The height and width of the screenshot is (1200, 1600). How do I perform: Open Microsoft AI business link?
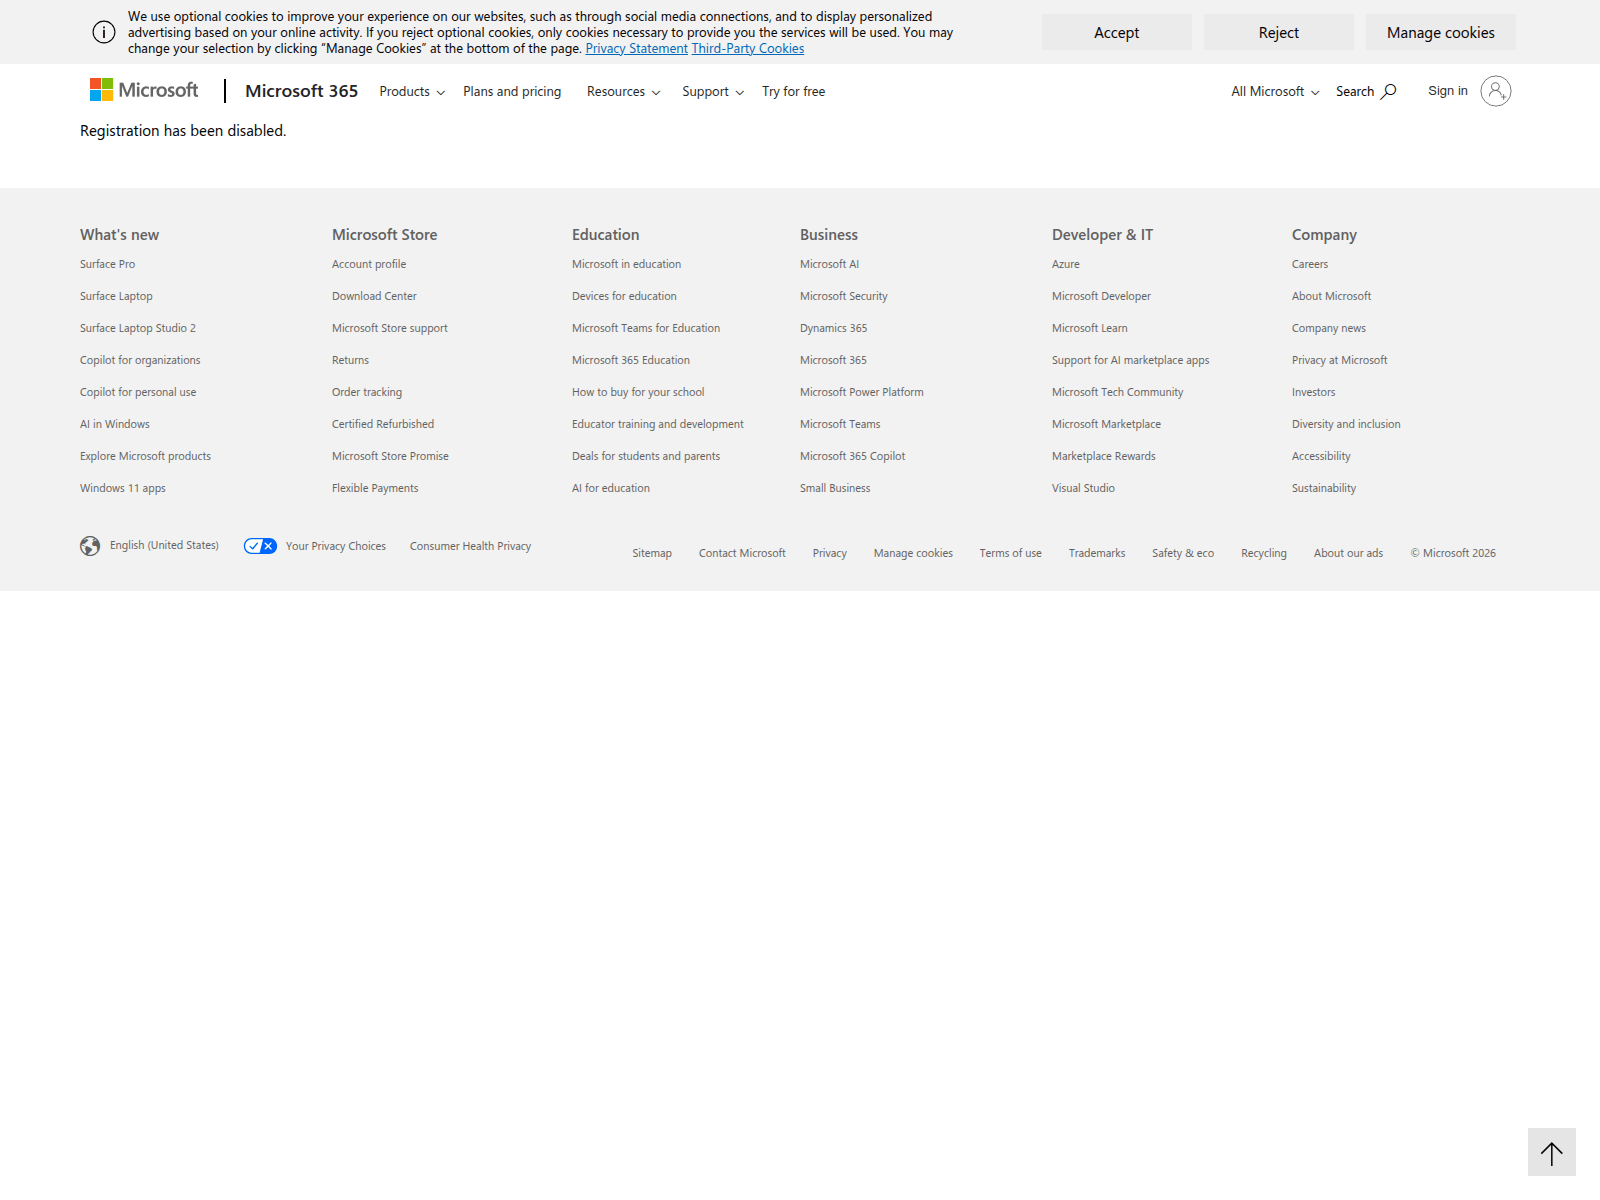[829, 264]
